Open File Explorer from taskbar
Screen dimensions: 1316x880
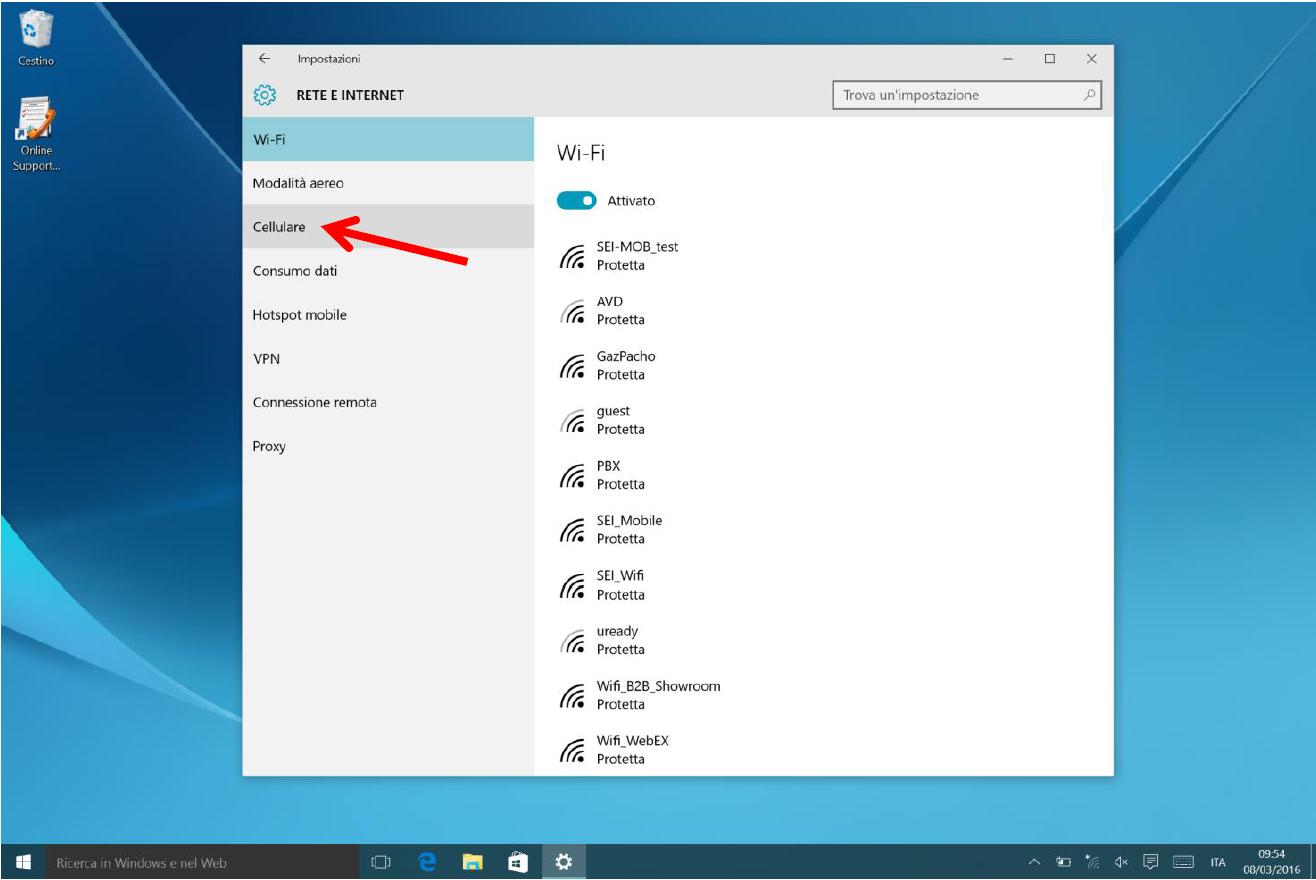coord(472,862)
